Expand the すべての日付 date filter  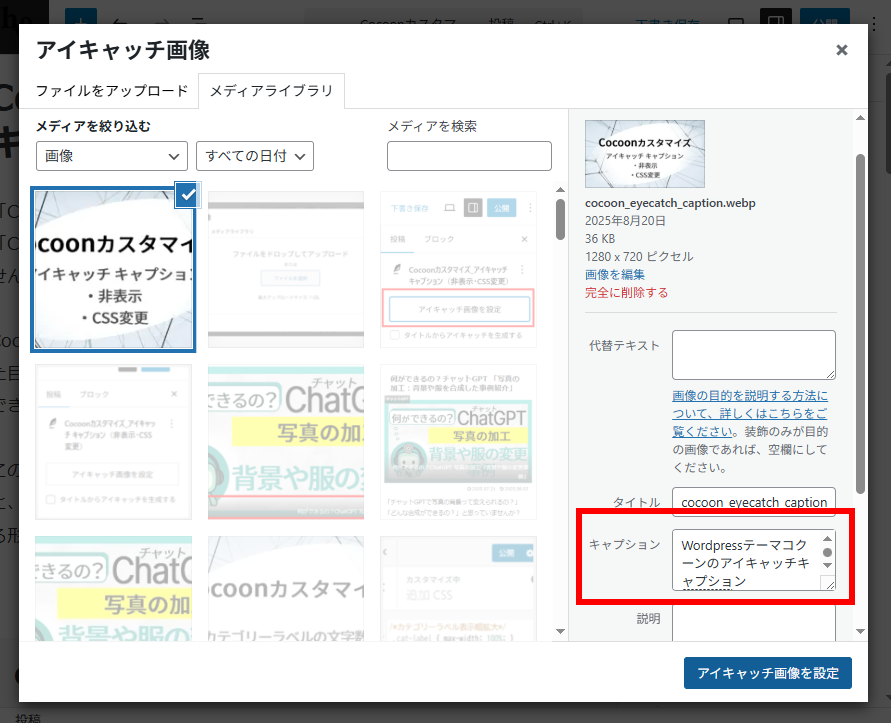(255, 156)
